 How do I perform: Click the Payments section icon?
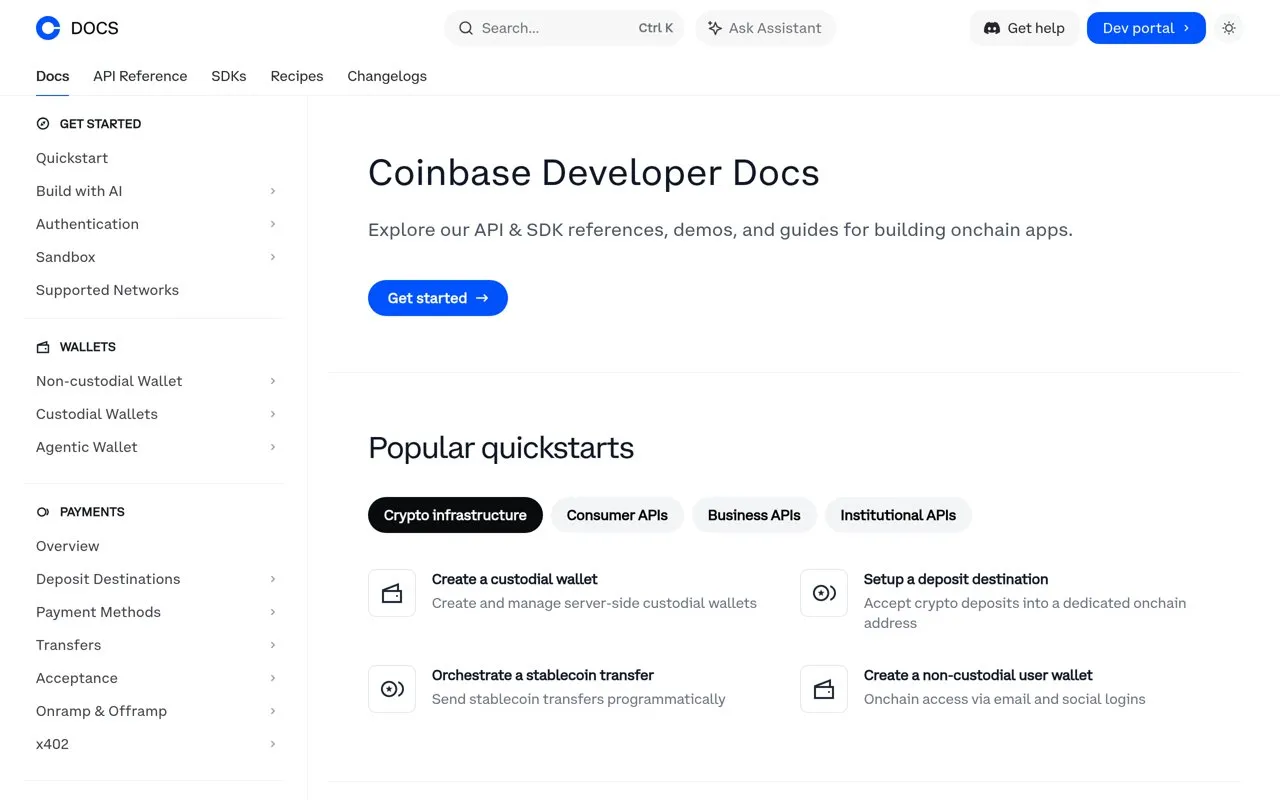(43, 512)
